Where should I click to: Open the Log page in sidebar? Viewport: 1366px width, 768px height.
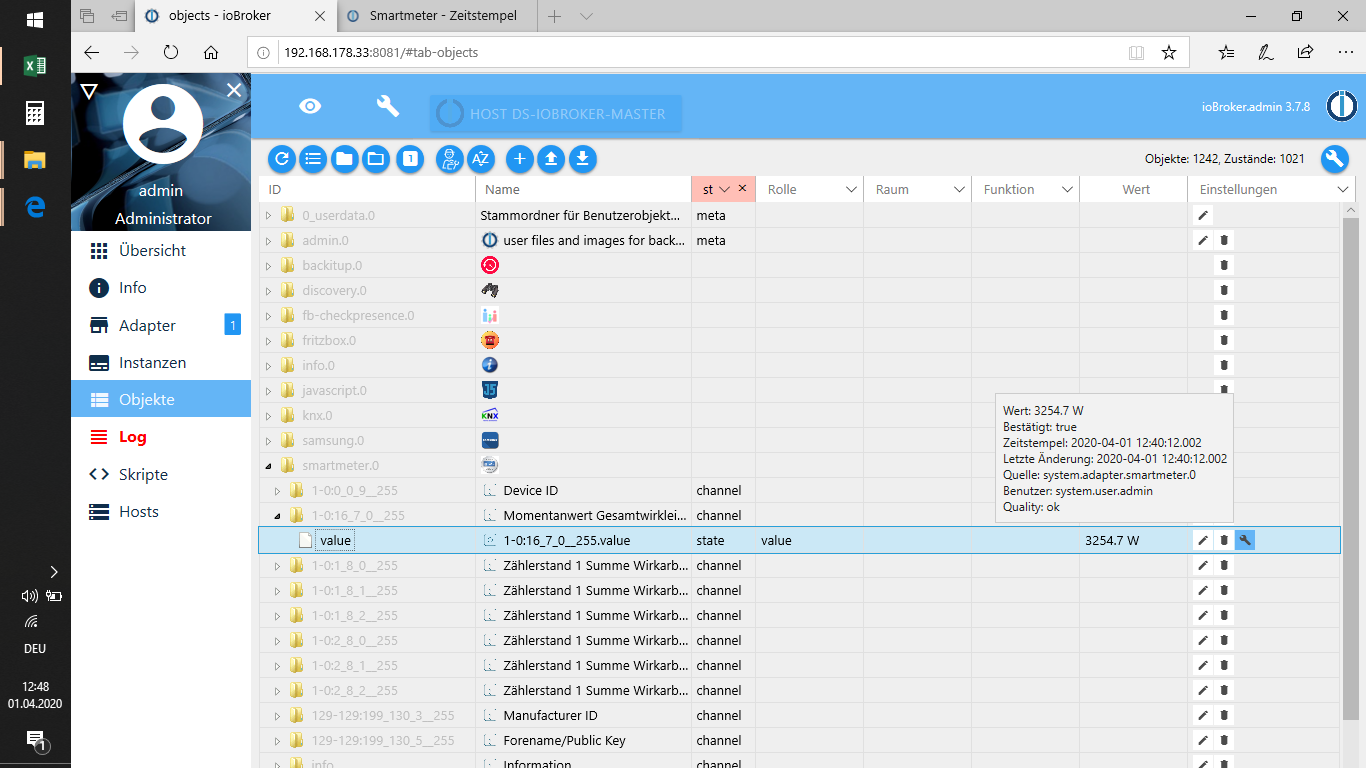(161, 437)
